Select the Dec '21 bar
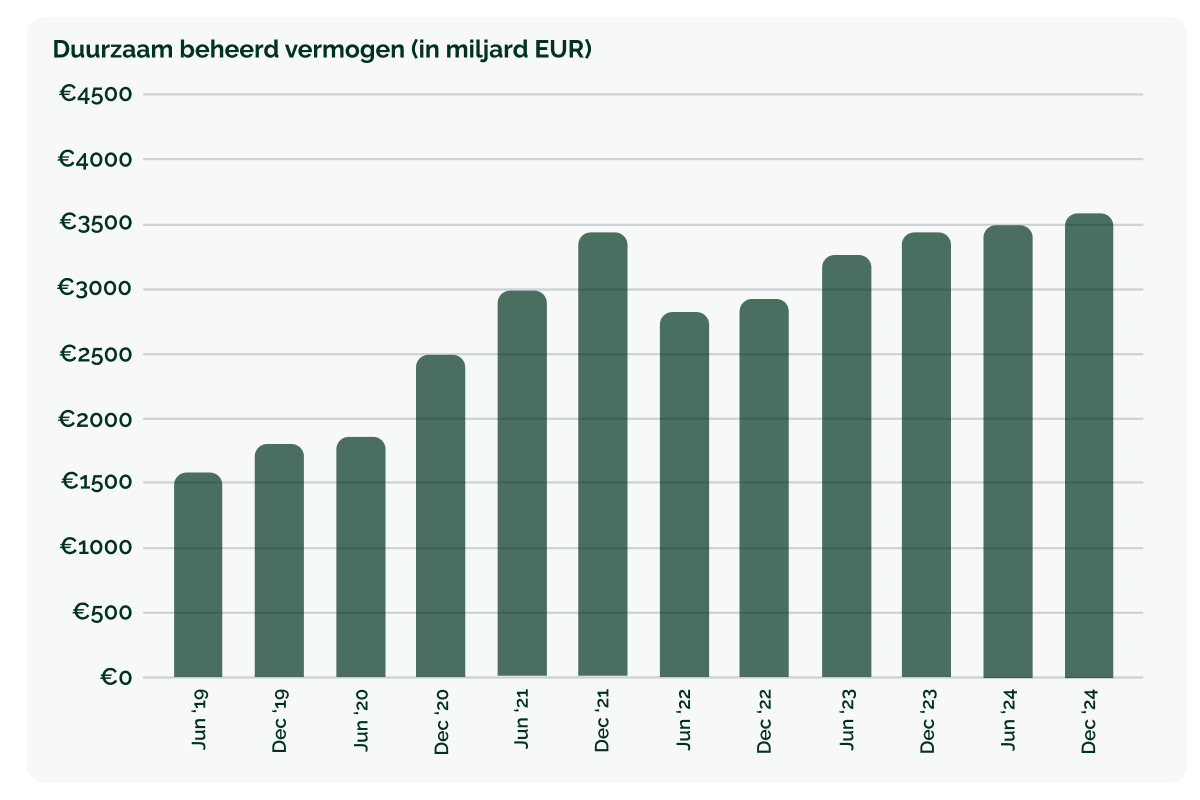This screenshot has height=800, width=1200. 603,455
